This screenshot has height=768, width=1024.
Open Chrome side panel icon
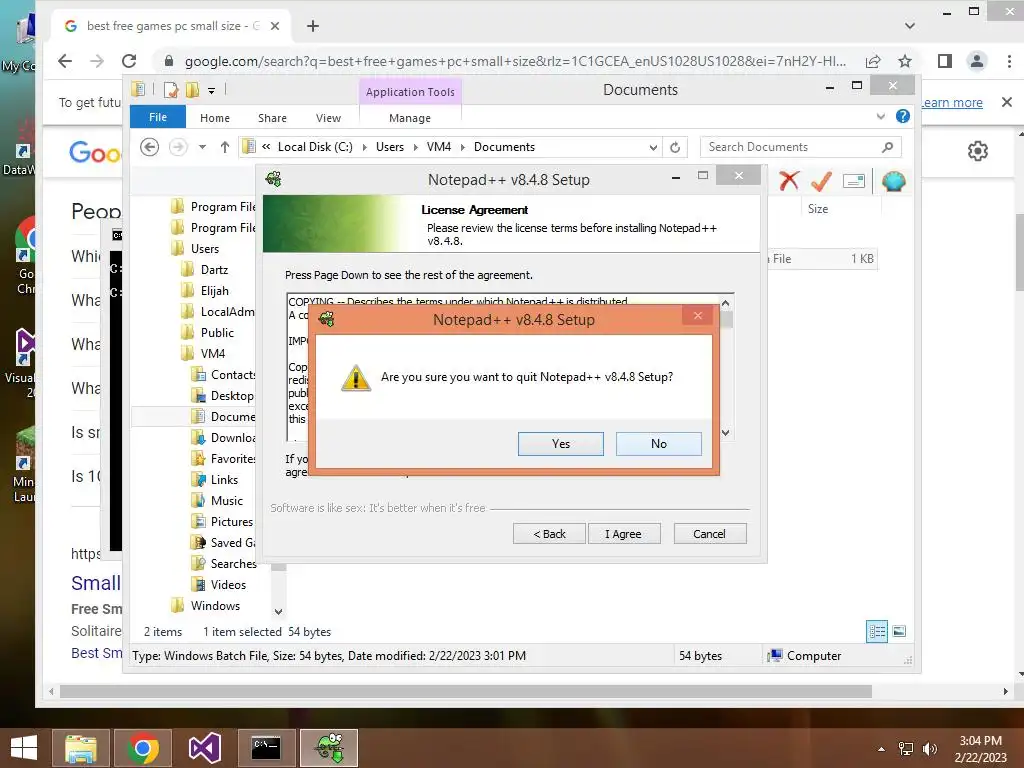[944, 61]
